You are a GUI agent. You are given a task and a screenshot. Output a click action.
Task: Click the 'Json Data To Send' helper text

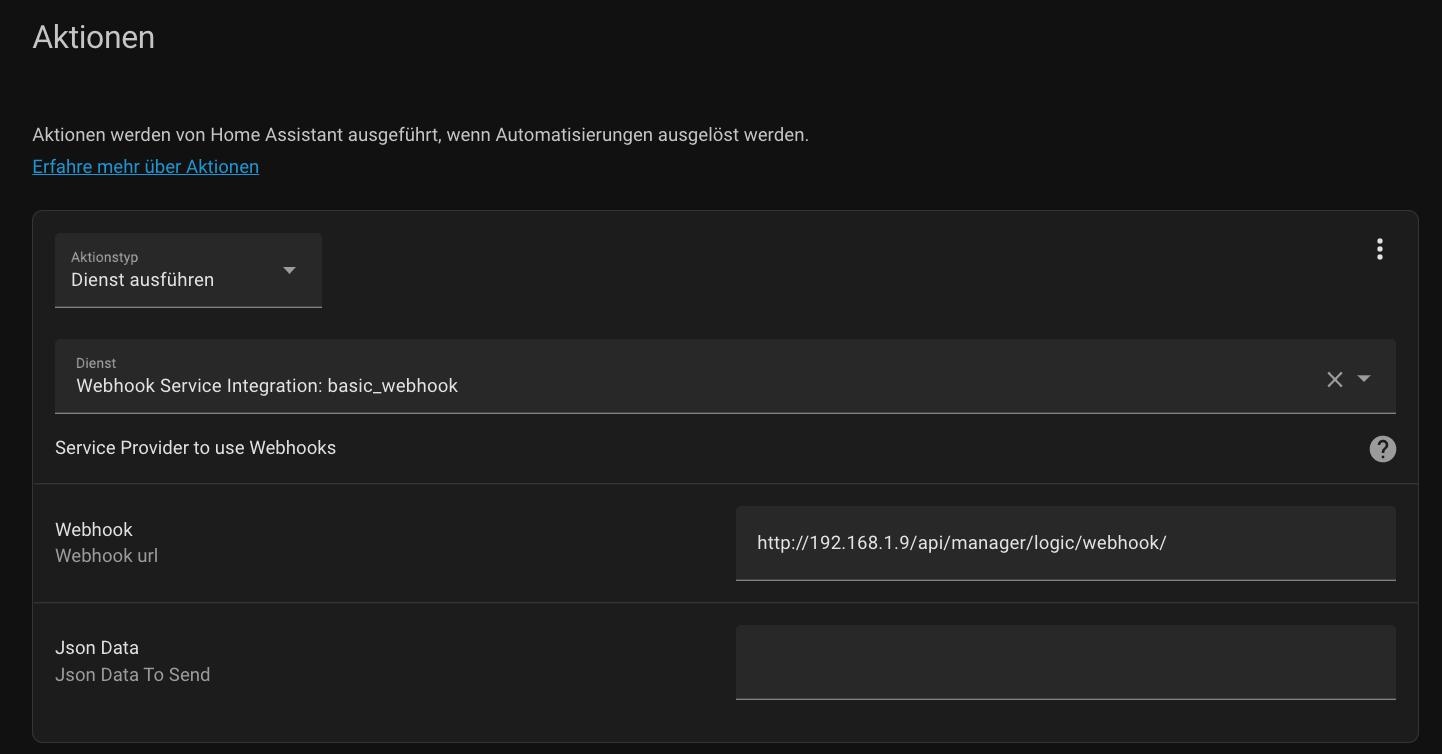(x=132, y=675)
